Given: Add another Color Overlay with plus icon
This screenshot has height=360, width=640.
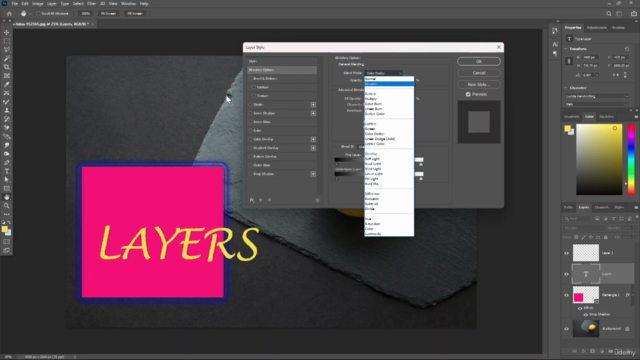Looking at the screenshot, I should pyautogui.click(x=313, y=139).
